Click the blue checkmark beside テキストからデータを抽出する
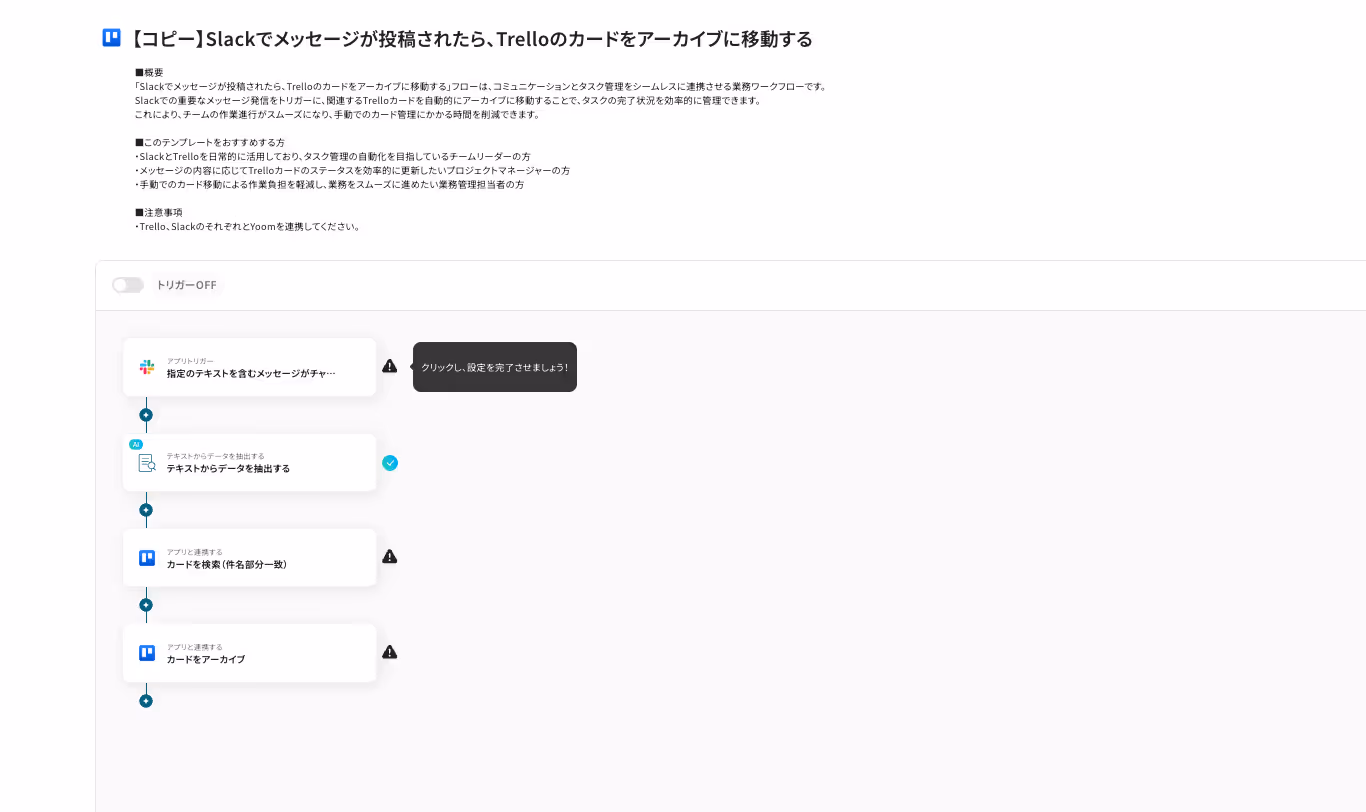1366x812 pixels. coord(390,463)
